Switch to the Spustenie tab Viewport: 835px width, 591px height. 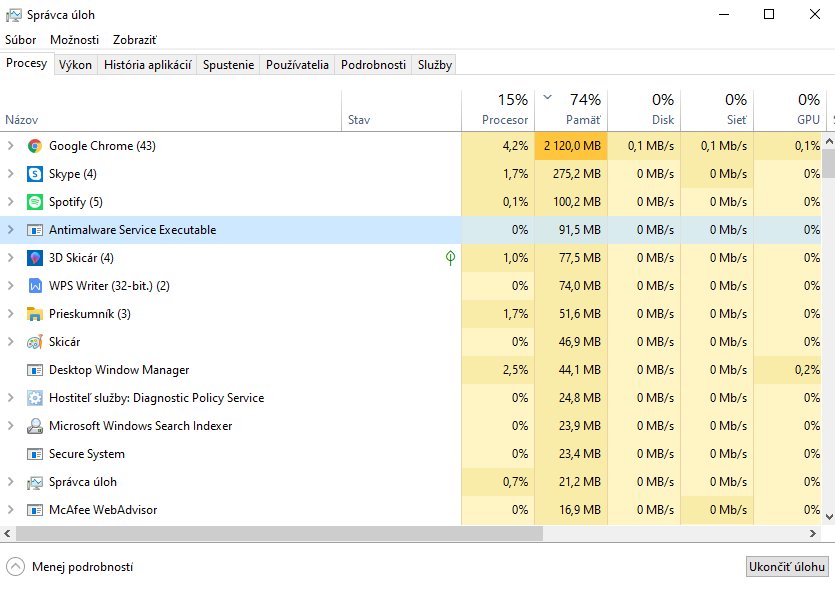[228, 65]
